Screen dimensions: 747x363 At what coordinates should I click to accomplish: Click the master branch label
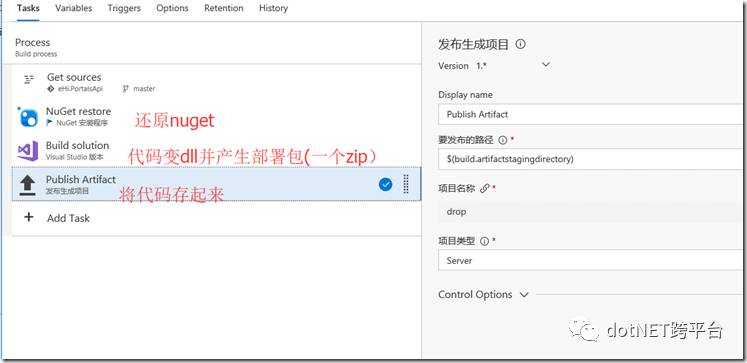point(139,89)
